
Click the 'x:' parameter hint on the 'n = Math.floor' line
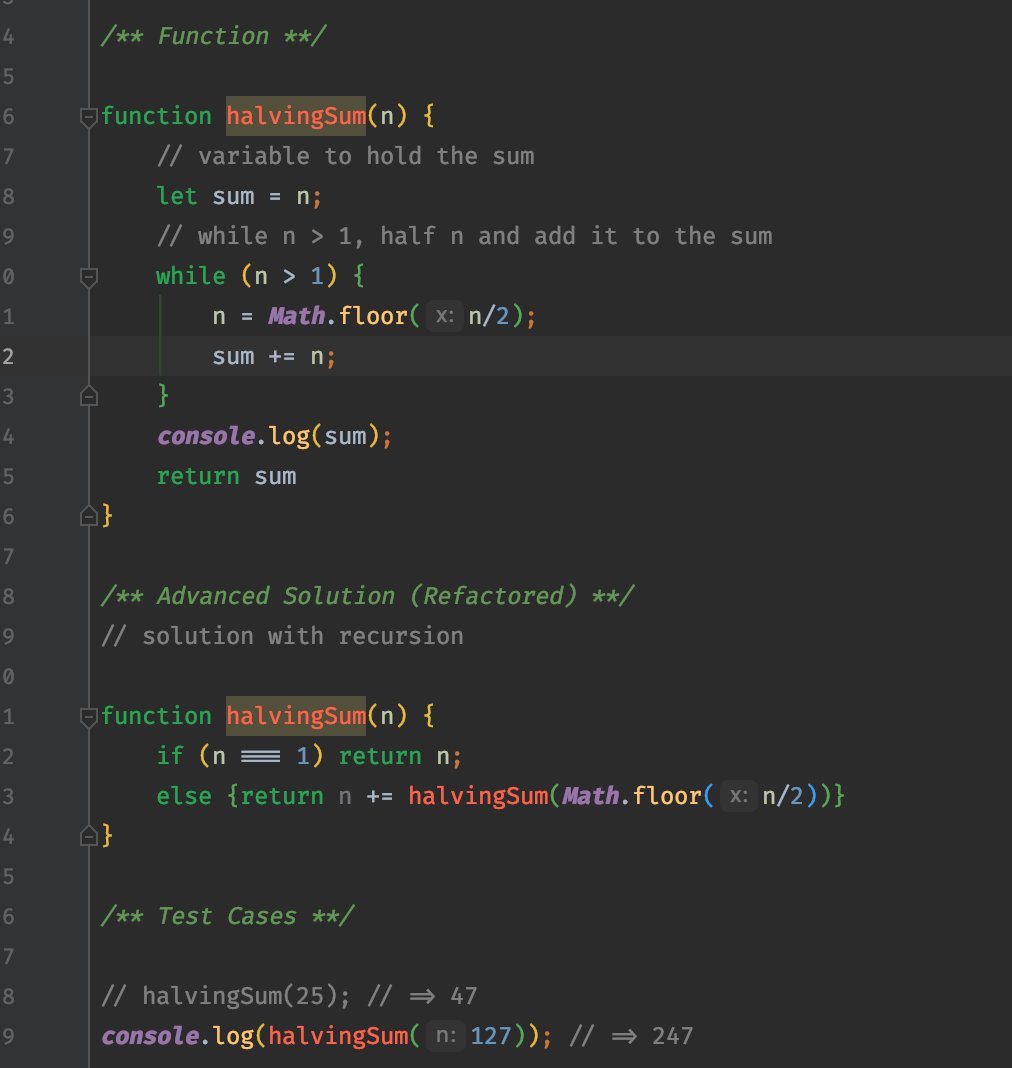[445, 316]
